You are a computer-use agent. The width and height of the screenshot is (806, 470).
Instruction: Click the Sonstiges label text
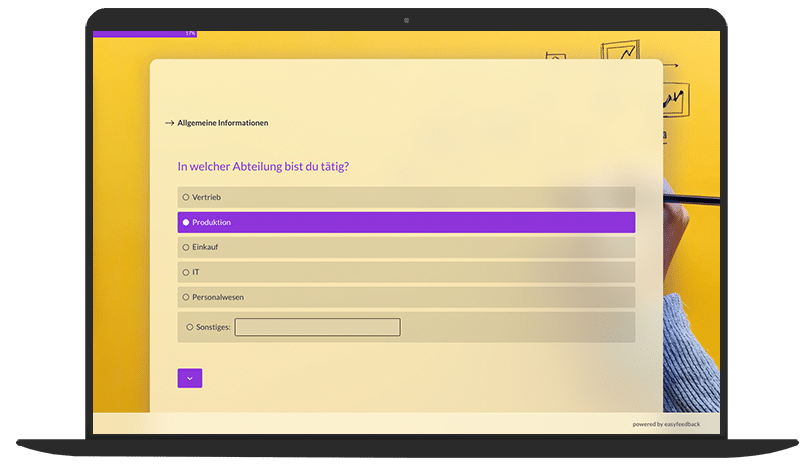(x=213, y=327)
